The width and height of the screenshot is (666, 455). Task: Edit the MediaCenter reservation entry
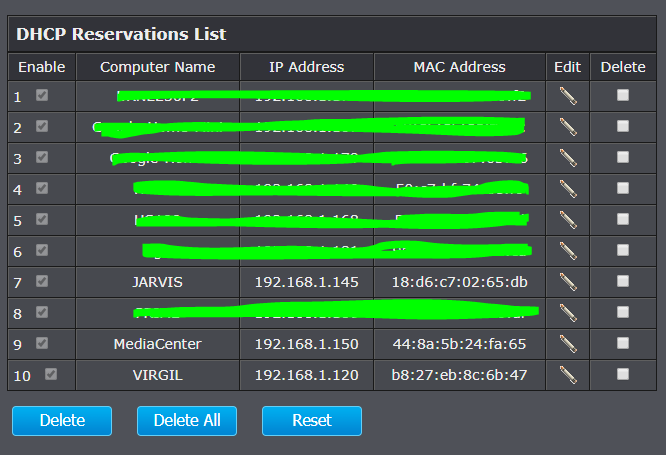tap(568, 344)
